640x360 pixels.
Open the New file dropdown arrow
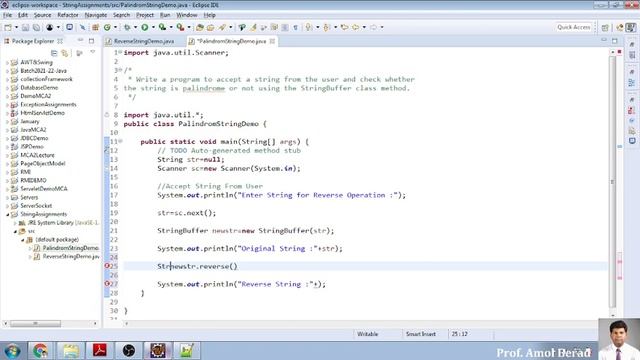click(16, 27)
